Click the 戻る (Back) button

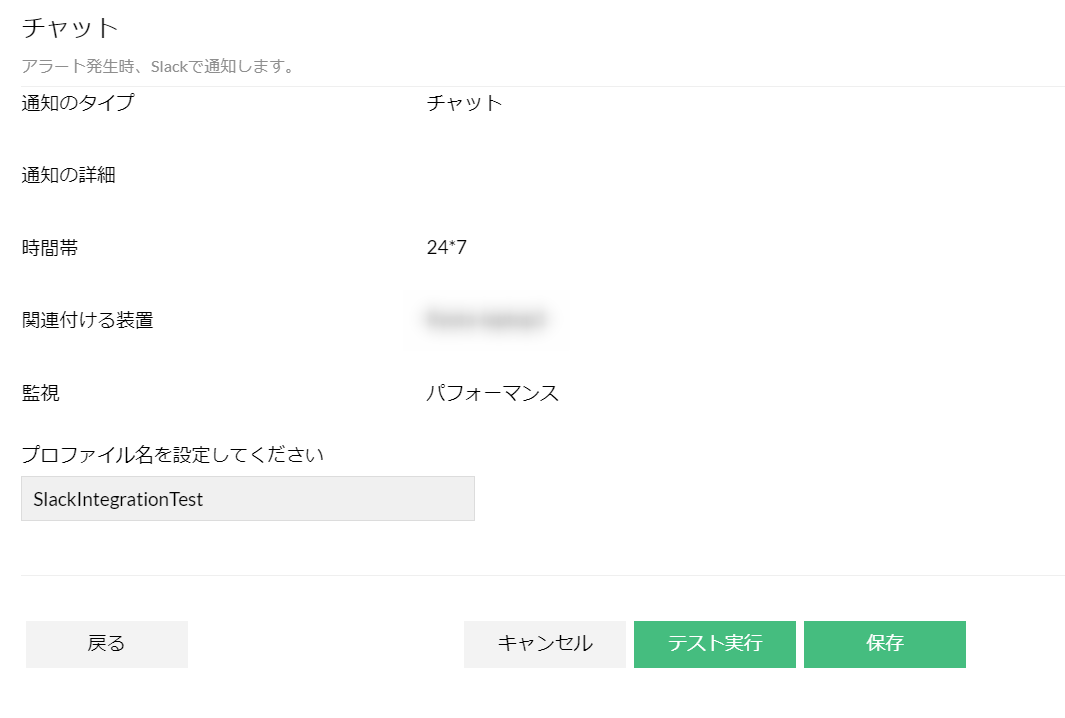[x=106, y=644]
